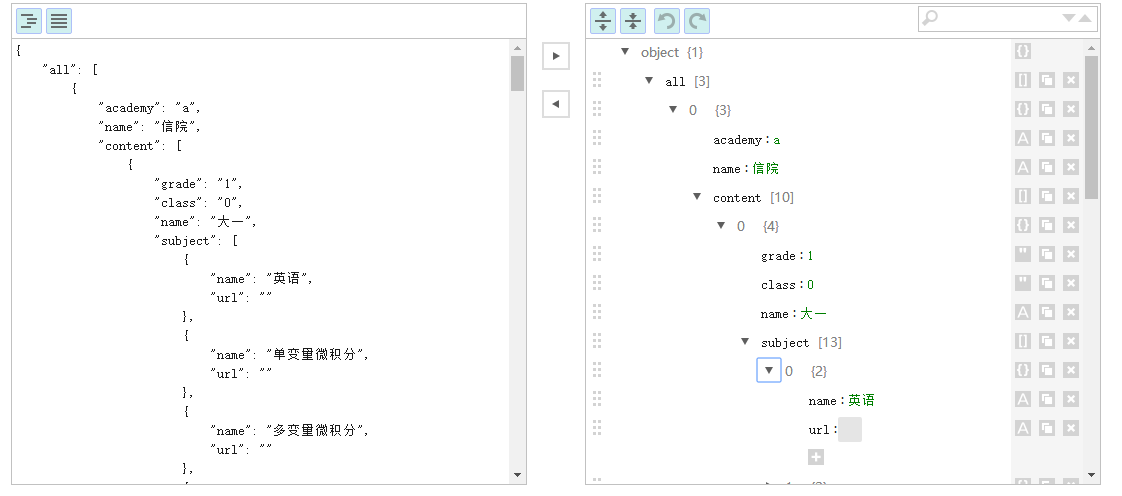This screenshot has height=496, width=1122.
Task: Edit the academy value "a"
Action: tap(777, 140)
